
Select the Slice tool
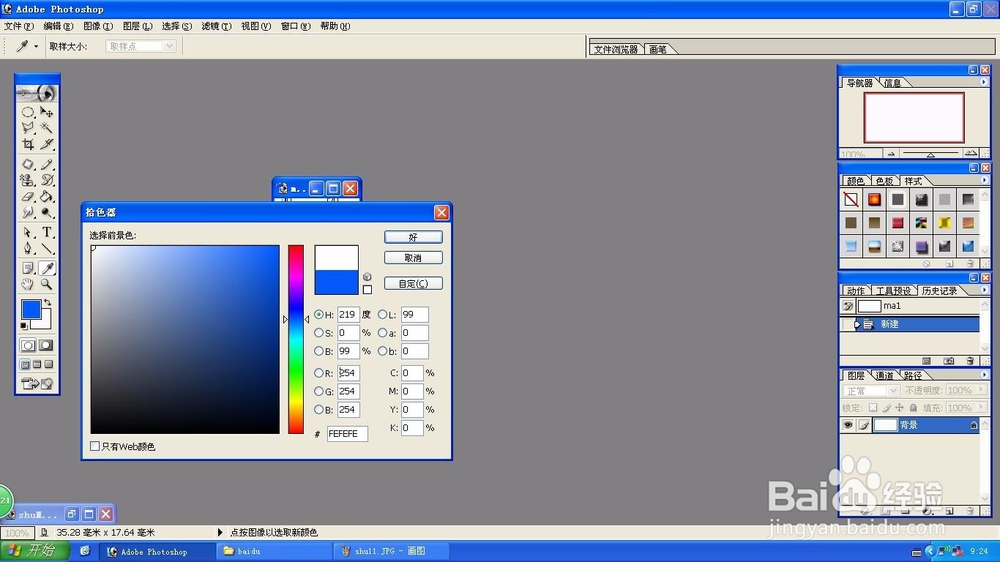click(x=47, y=144)
